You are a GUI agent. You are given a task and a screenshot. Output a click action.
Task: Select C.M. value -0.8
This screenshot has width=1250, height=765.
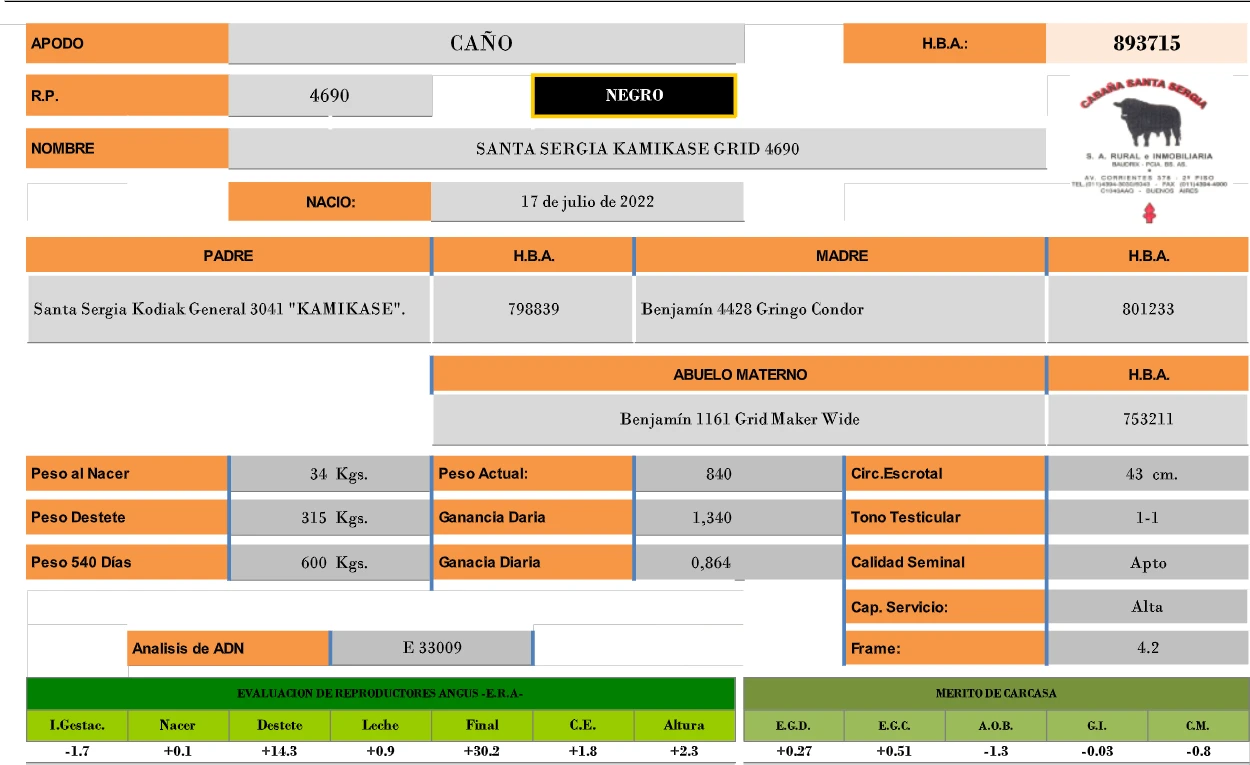tap(1198, 752)
